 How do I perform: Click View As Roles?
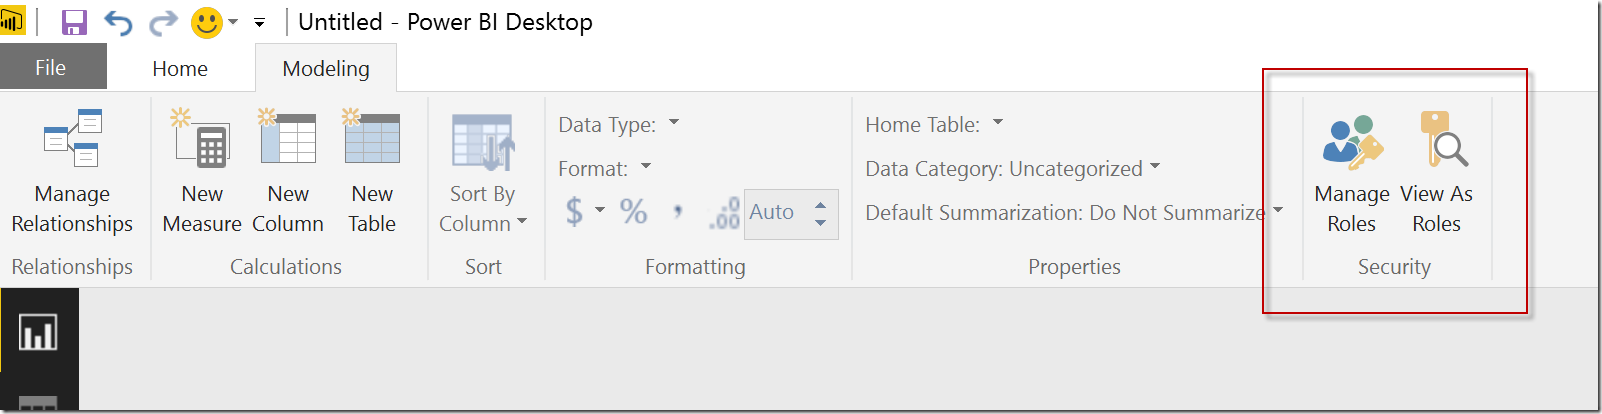[x=1436, y=172]
